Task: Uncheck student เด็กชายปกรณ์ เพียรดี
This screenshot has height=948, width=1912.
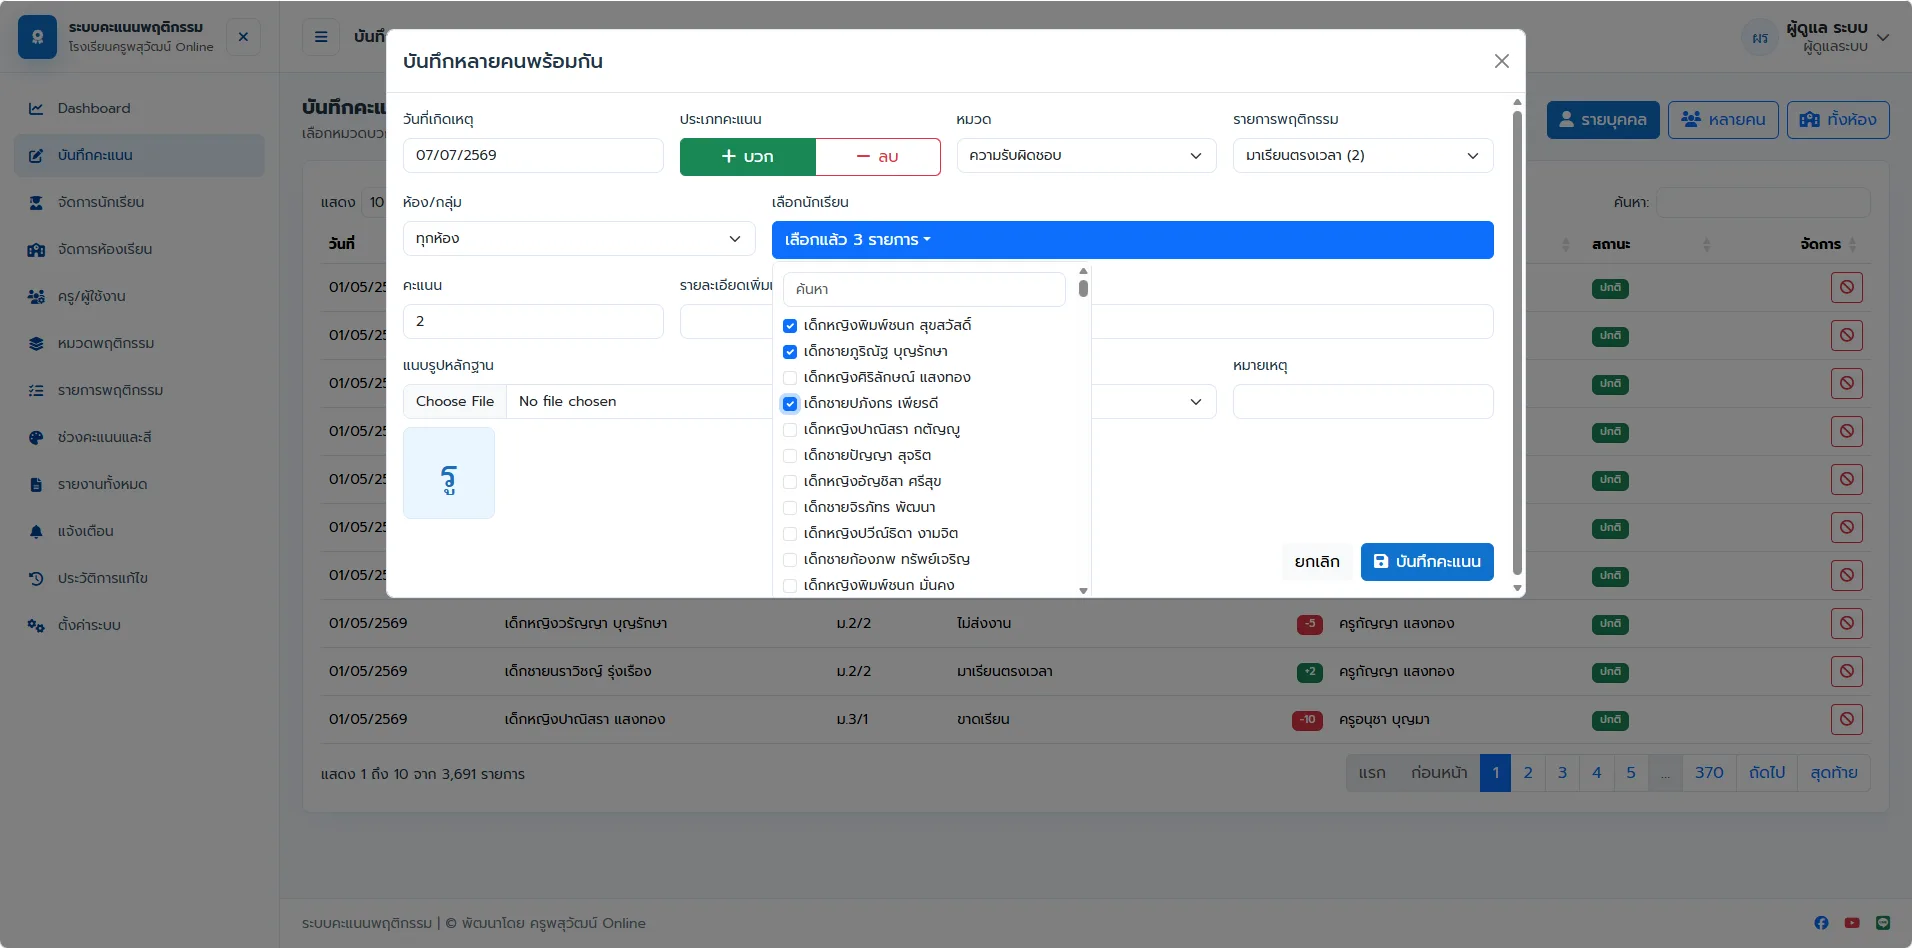Action: [790, 404]
